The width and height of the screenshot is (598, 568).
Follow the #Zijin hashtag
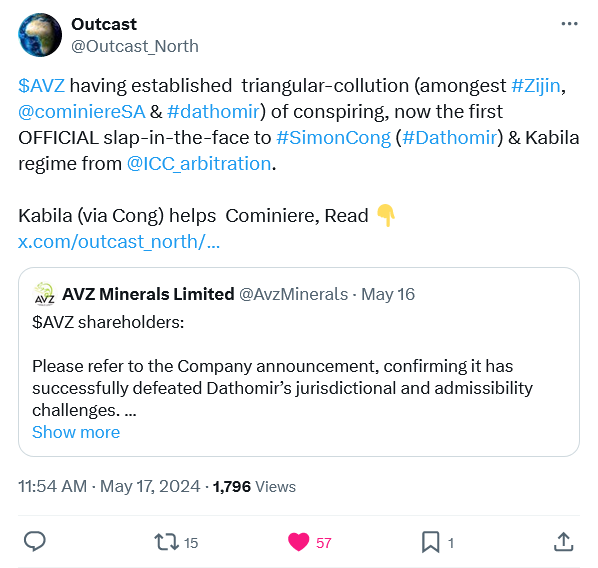[535, 85]
